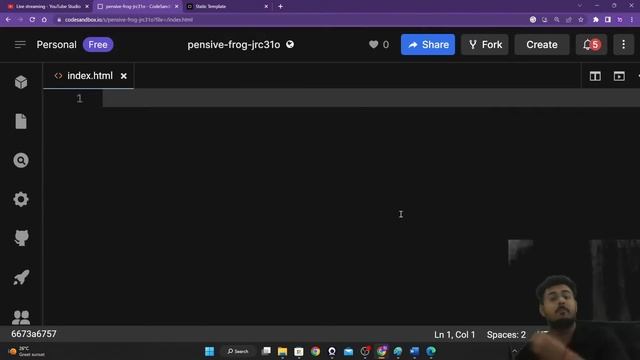
Task: Click the Create button
Action: 542,44
